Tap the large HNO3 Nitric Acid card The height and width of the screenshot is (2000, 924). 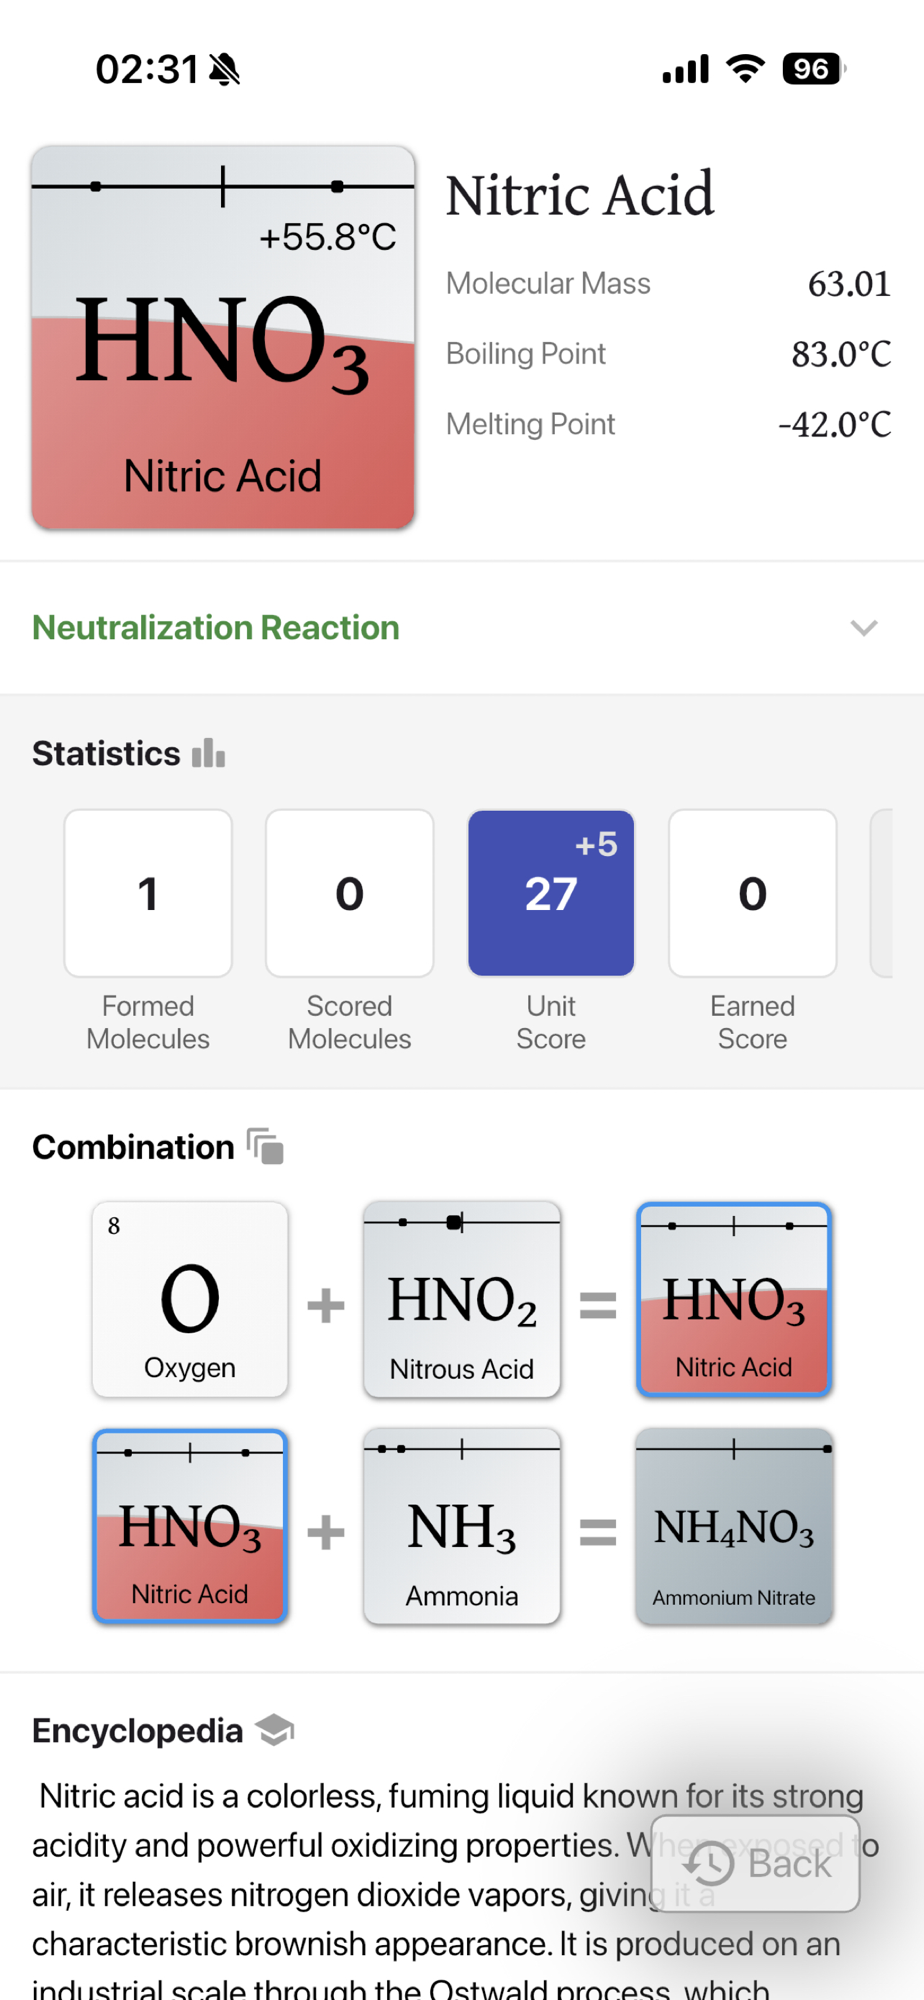pos(223,380)
